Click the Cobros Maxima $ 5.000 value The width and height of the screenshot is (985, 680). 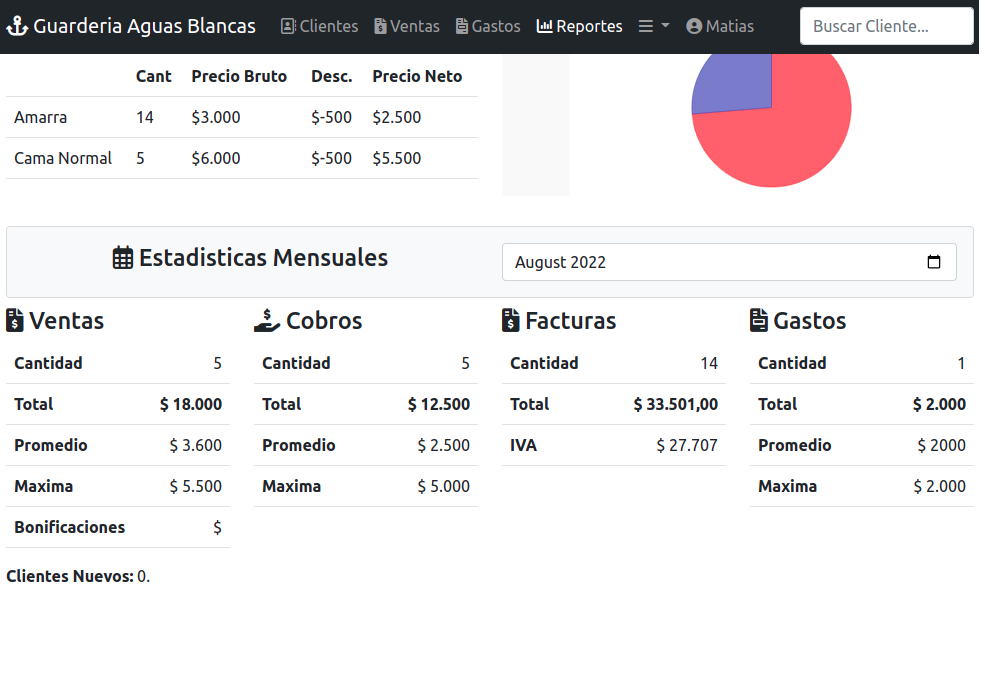pyautogui.click(x=444, y=486)
